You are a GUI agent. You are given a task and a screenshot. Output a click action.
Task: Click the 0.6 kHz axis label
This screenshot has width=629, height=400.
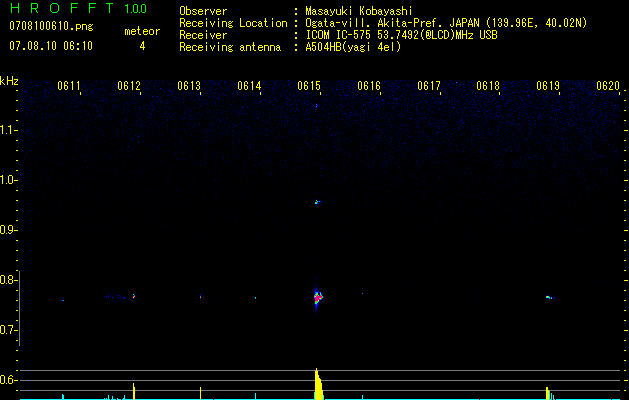[7, 380]
